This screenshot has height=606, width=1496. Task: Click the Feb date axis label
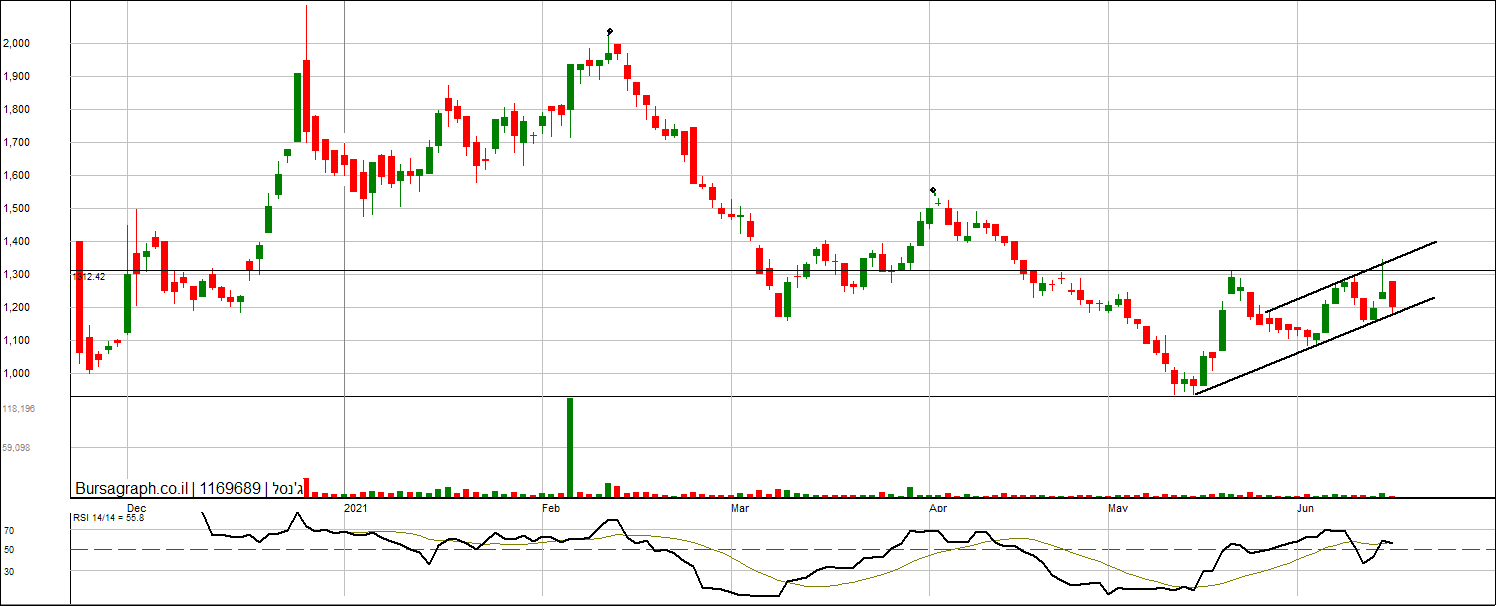point(550,509)
